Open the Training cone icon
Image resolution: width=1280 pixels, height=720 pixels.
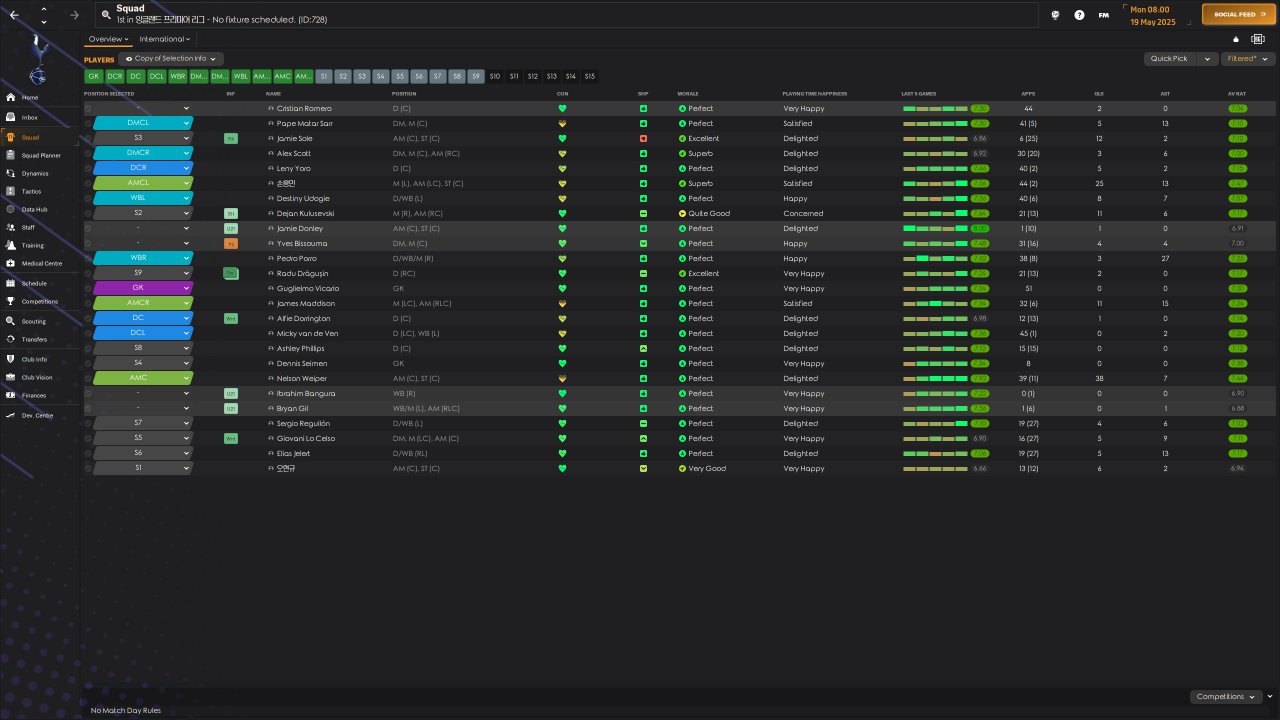click(x=11, y=245)
